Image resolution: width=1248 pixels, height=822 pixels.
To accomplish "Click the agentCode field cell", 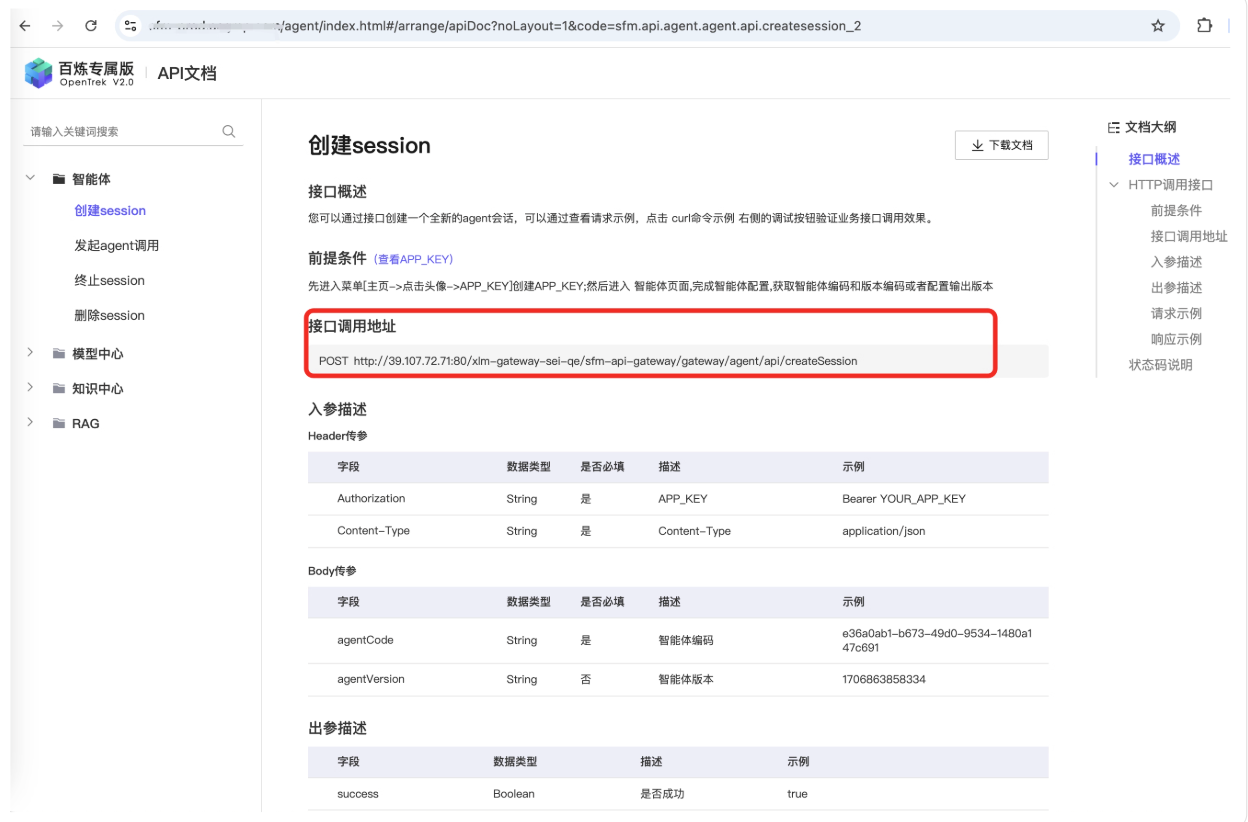I will coord(365,640).
